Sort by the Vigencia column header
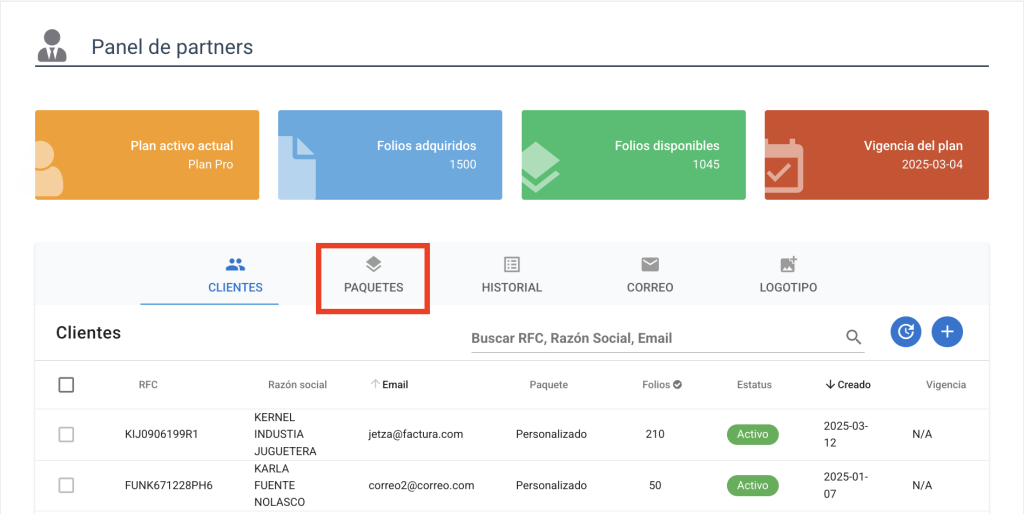 coord(946,385)
